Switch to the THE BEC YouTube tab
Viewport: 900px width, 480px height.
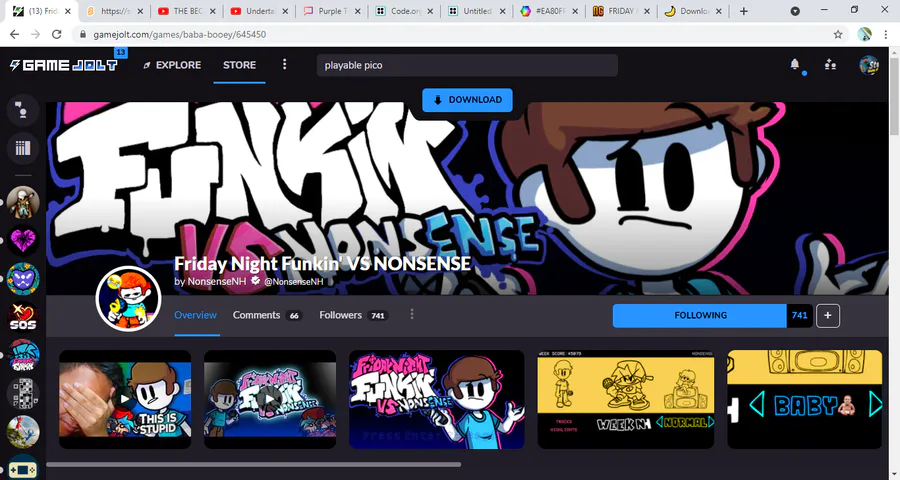coord(187,11)
